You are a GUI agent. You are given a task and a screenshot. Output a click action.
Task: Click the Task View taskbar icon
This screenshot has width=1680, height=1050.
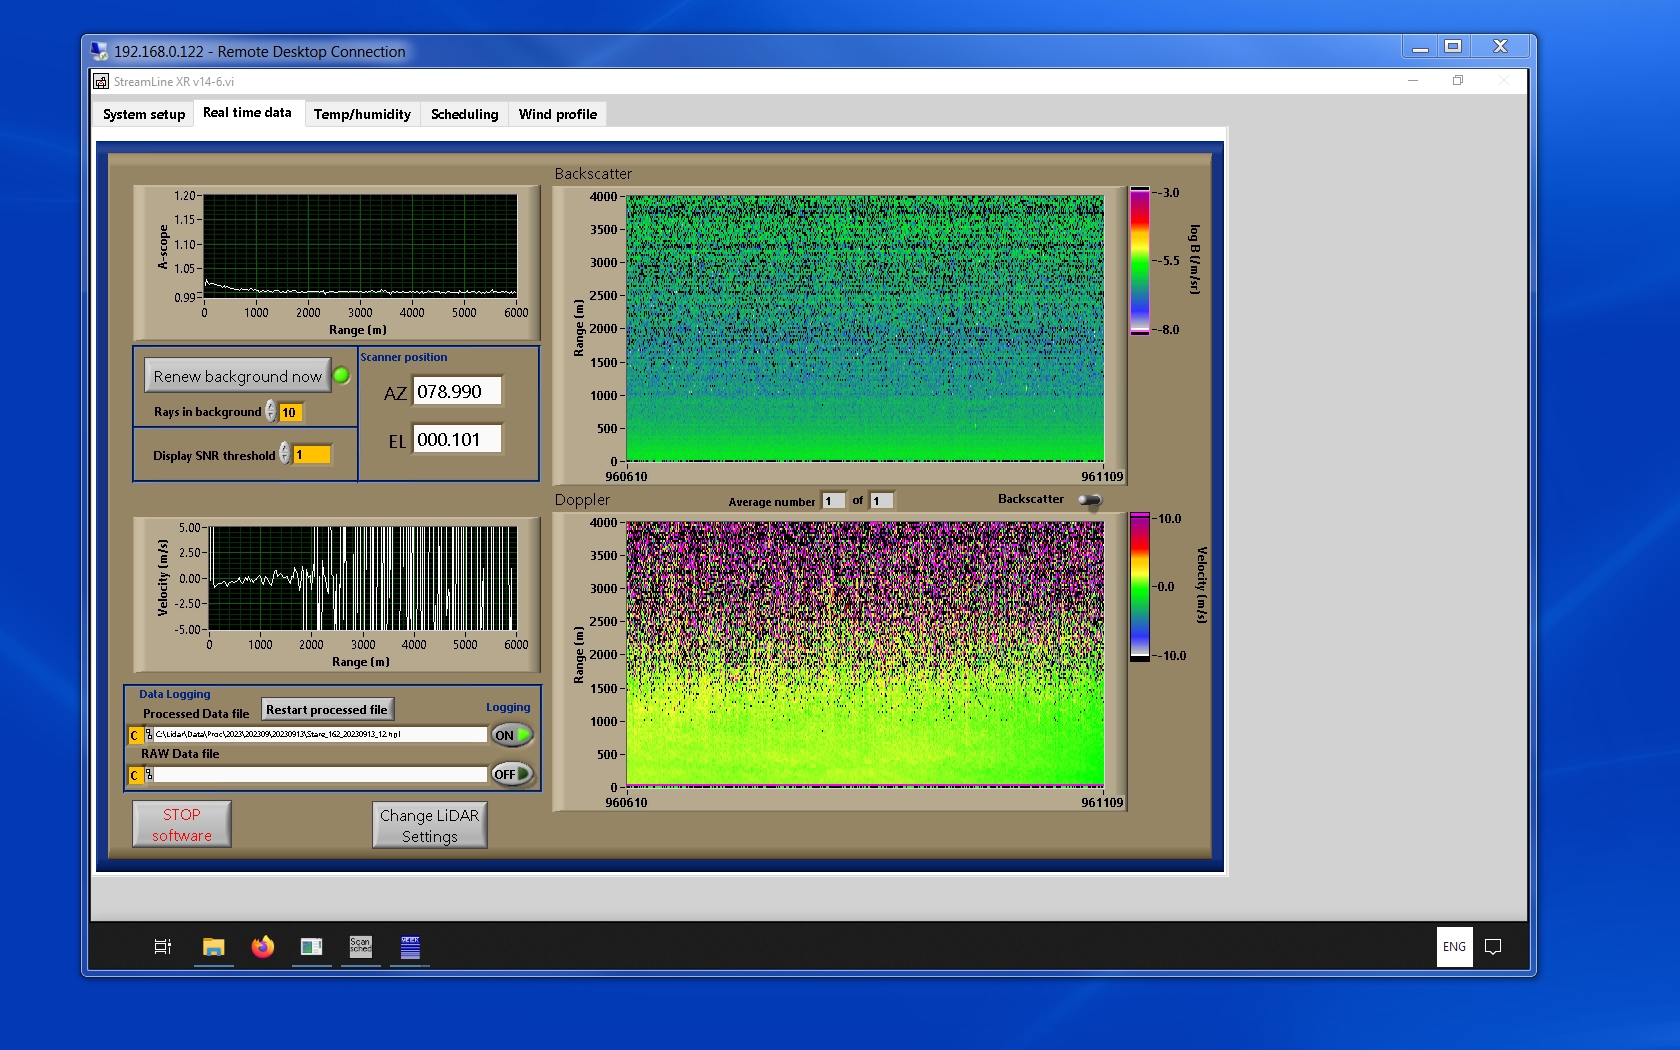[163, 946]
